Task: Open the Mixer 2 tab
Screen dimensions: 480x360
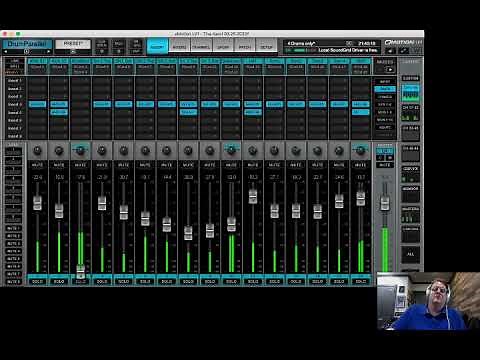Action: tap(179, 46)
